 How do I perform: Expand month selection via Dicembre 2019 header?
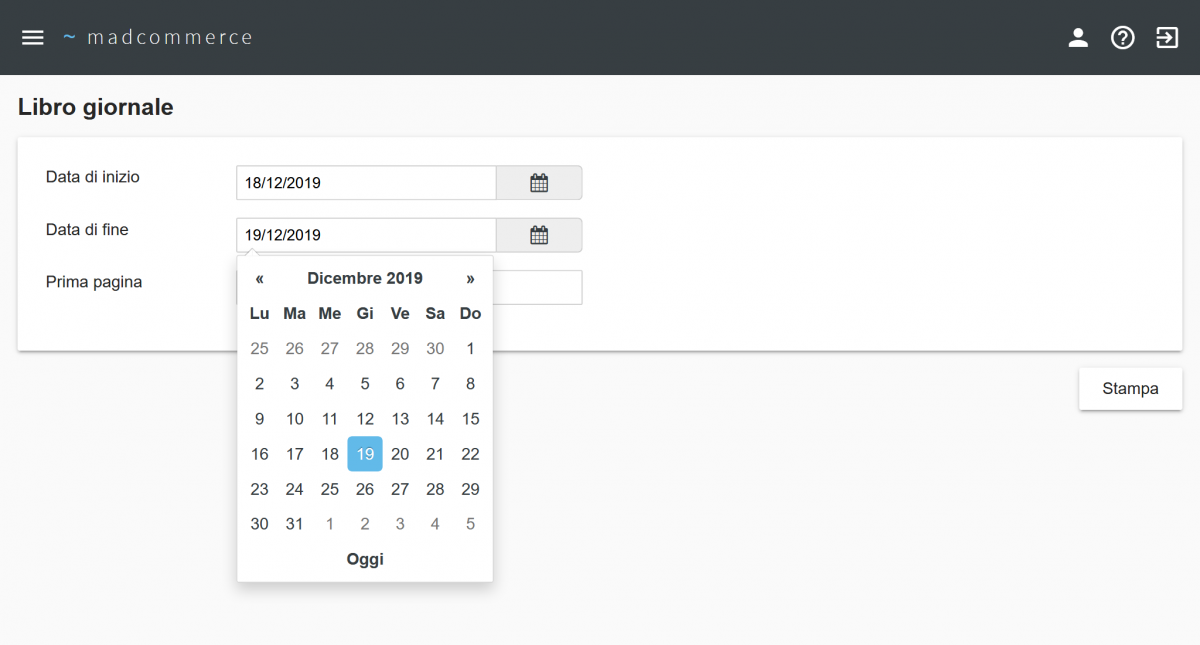[365, 278]
